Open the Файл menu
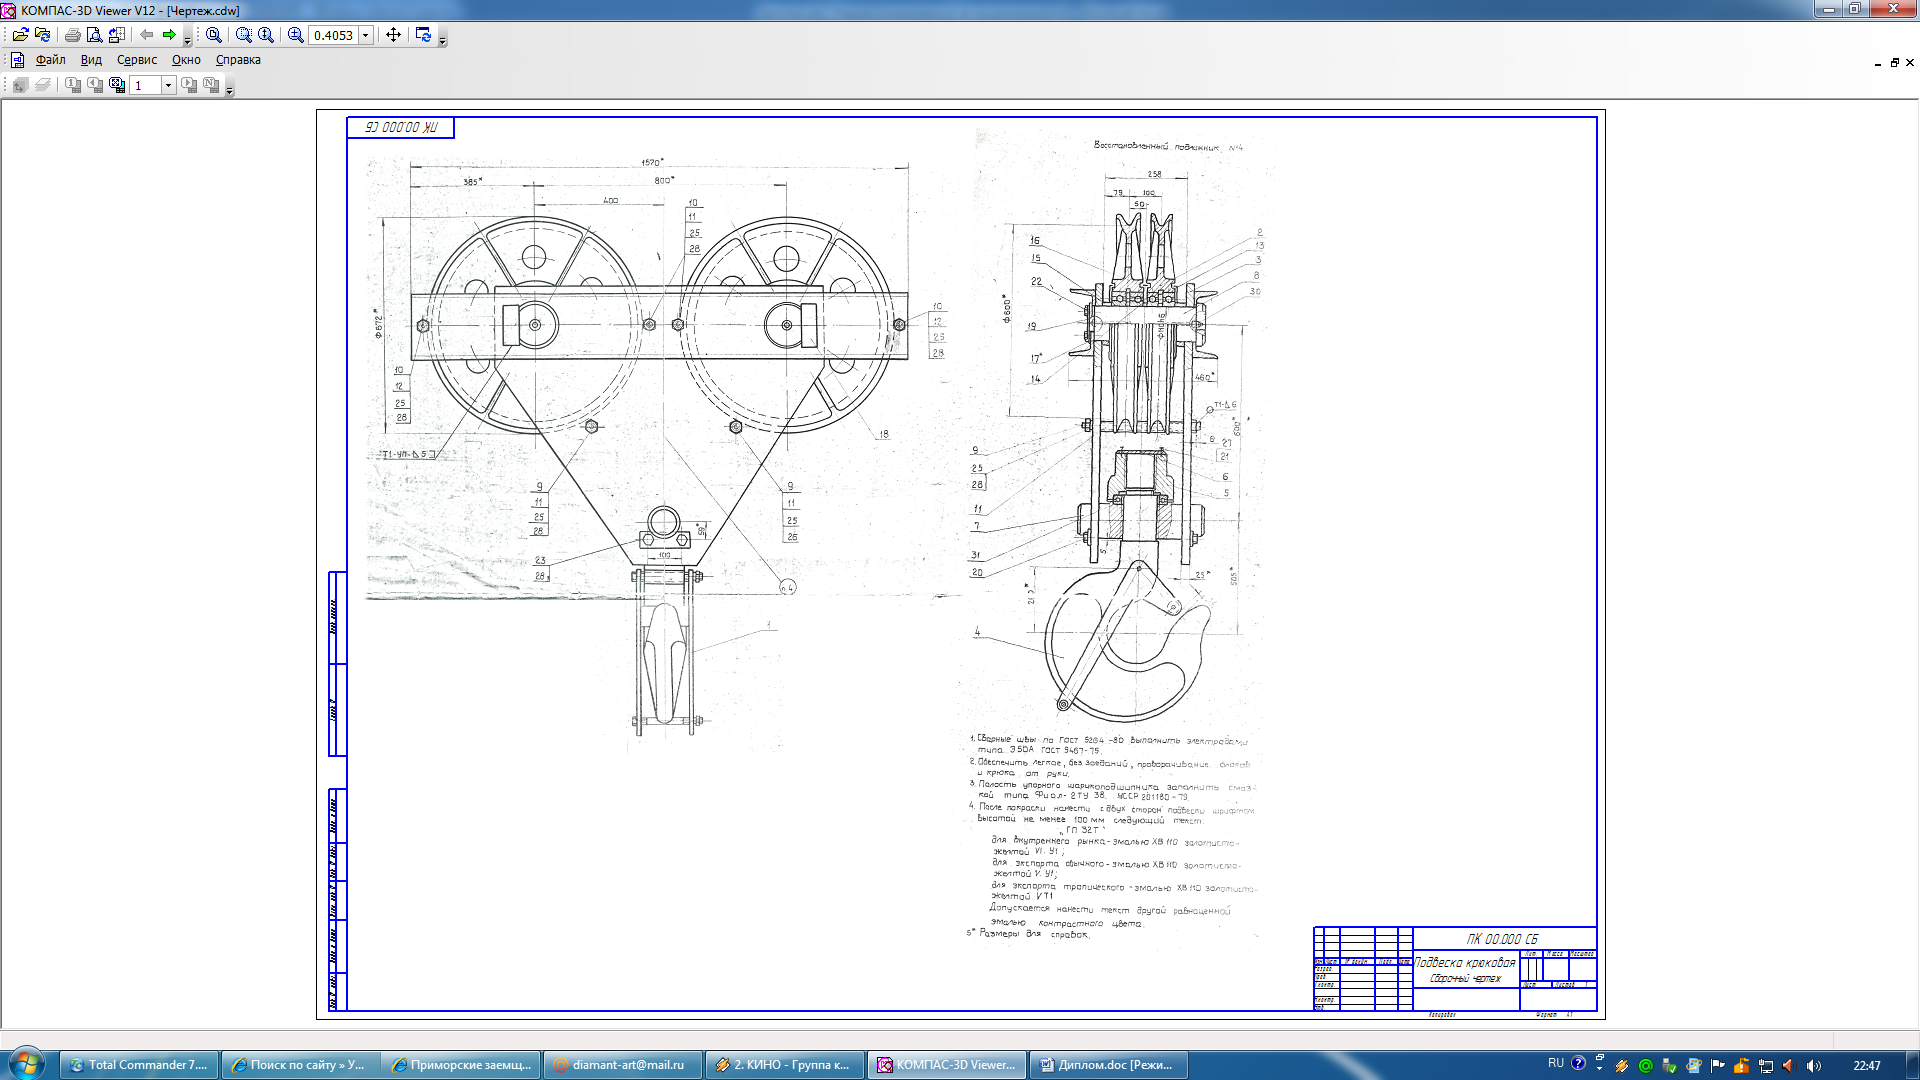Image resolution: width=1920 pixels, height=1080 pixels. 50,60
